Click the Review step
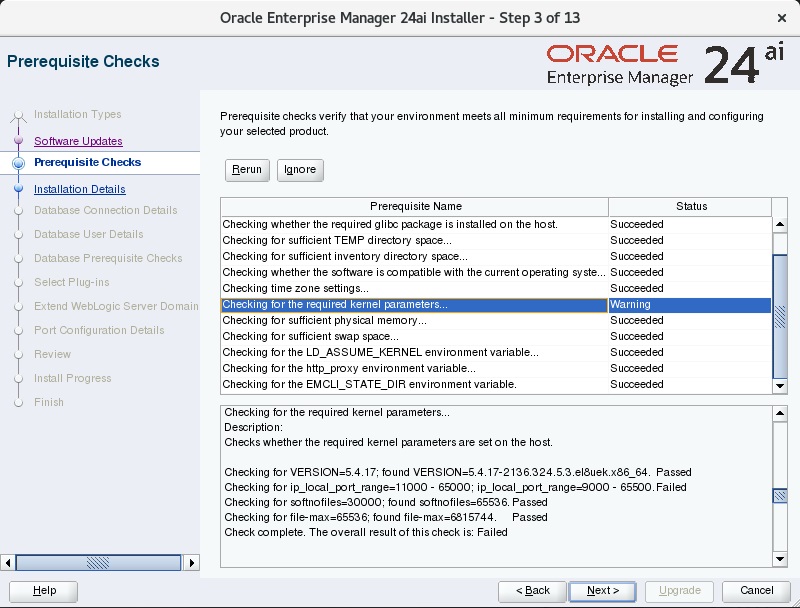800x608 pixels. tap(53, 354)
